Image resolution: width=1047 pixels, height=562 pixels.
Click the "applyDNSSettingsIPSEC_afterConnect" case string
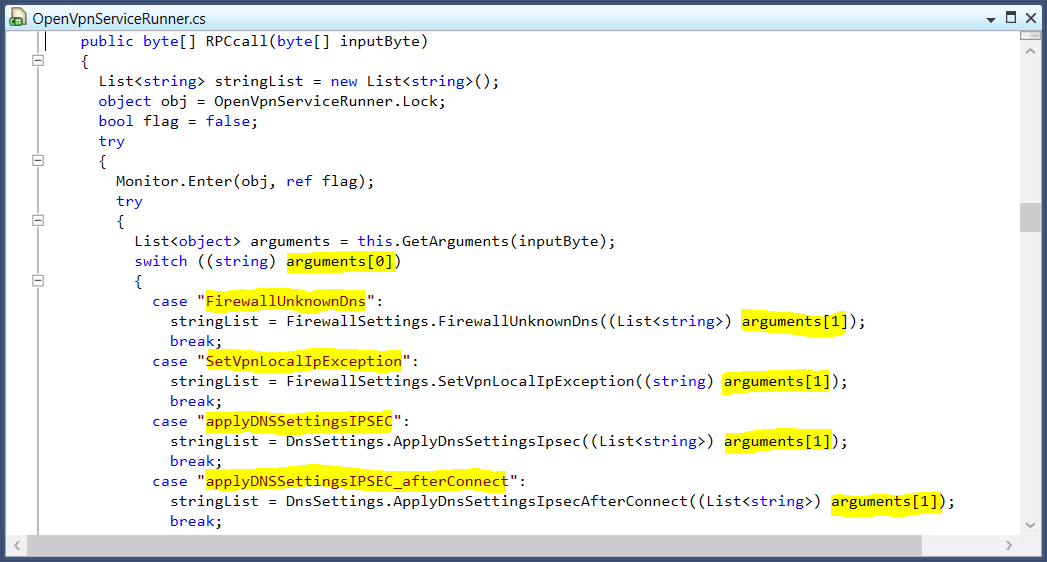tap(357, 482)
